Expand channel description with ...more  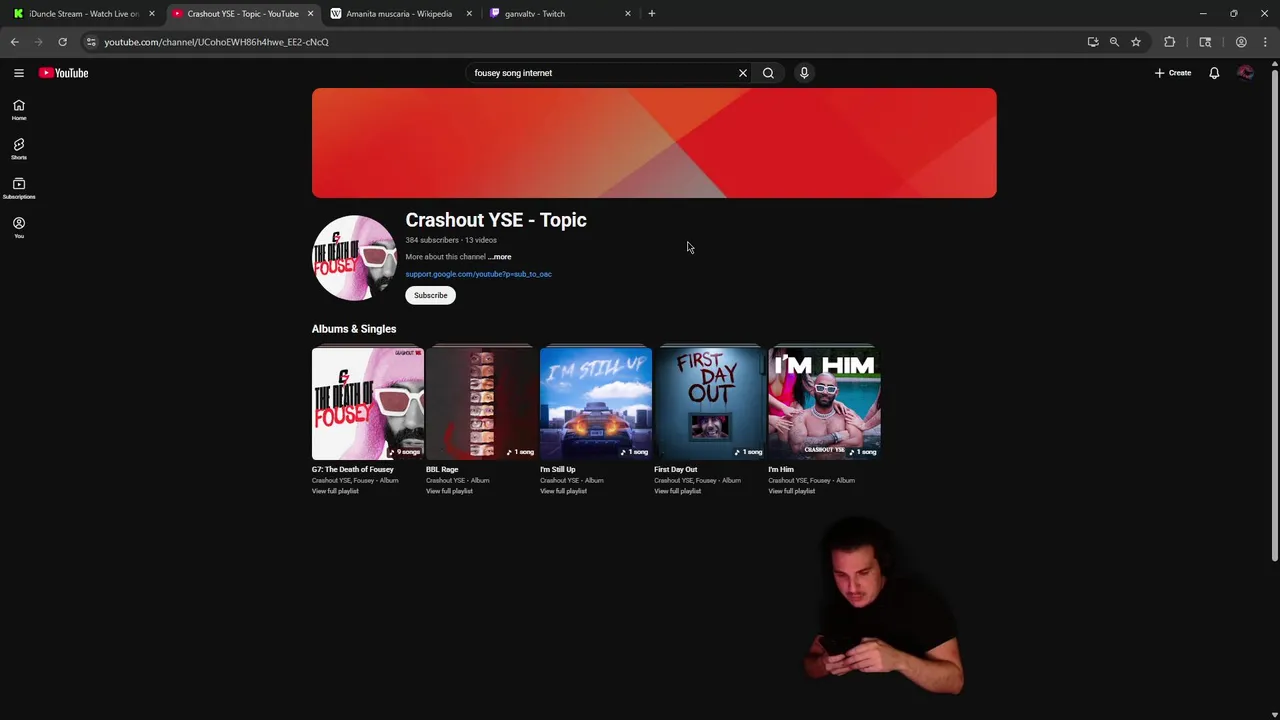(x=500, y=257)
